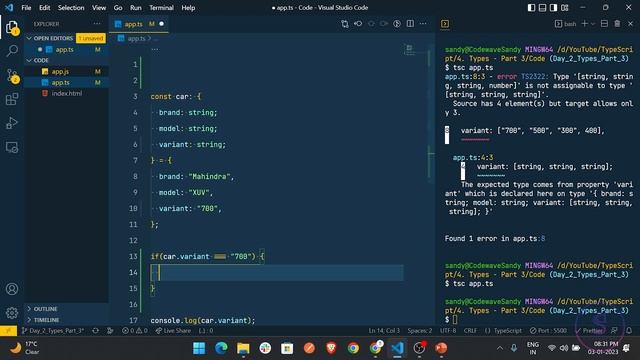640x360 pixels.
Task: Add a new terminal with plus
Action: [x=584, y=24]
